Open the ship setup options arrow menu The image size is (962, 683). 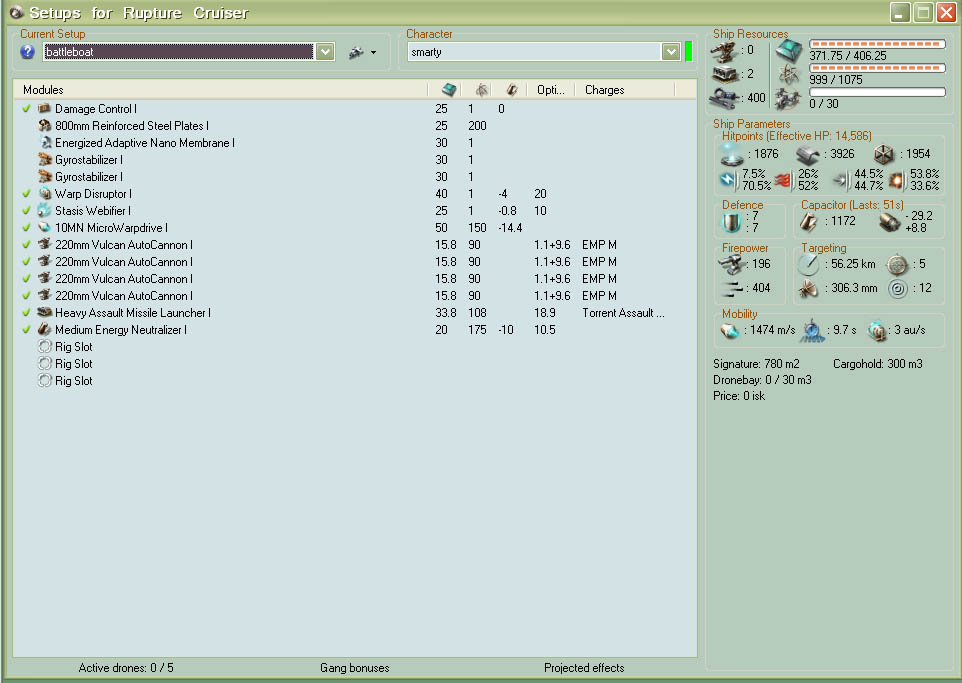[x=374, y=53]
